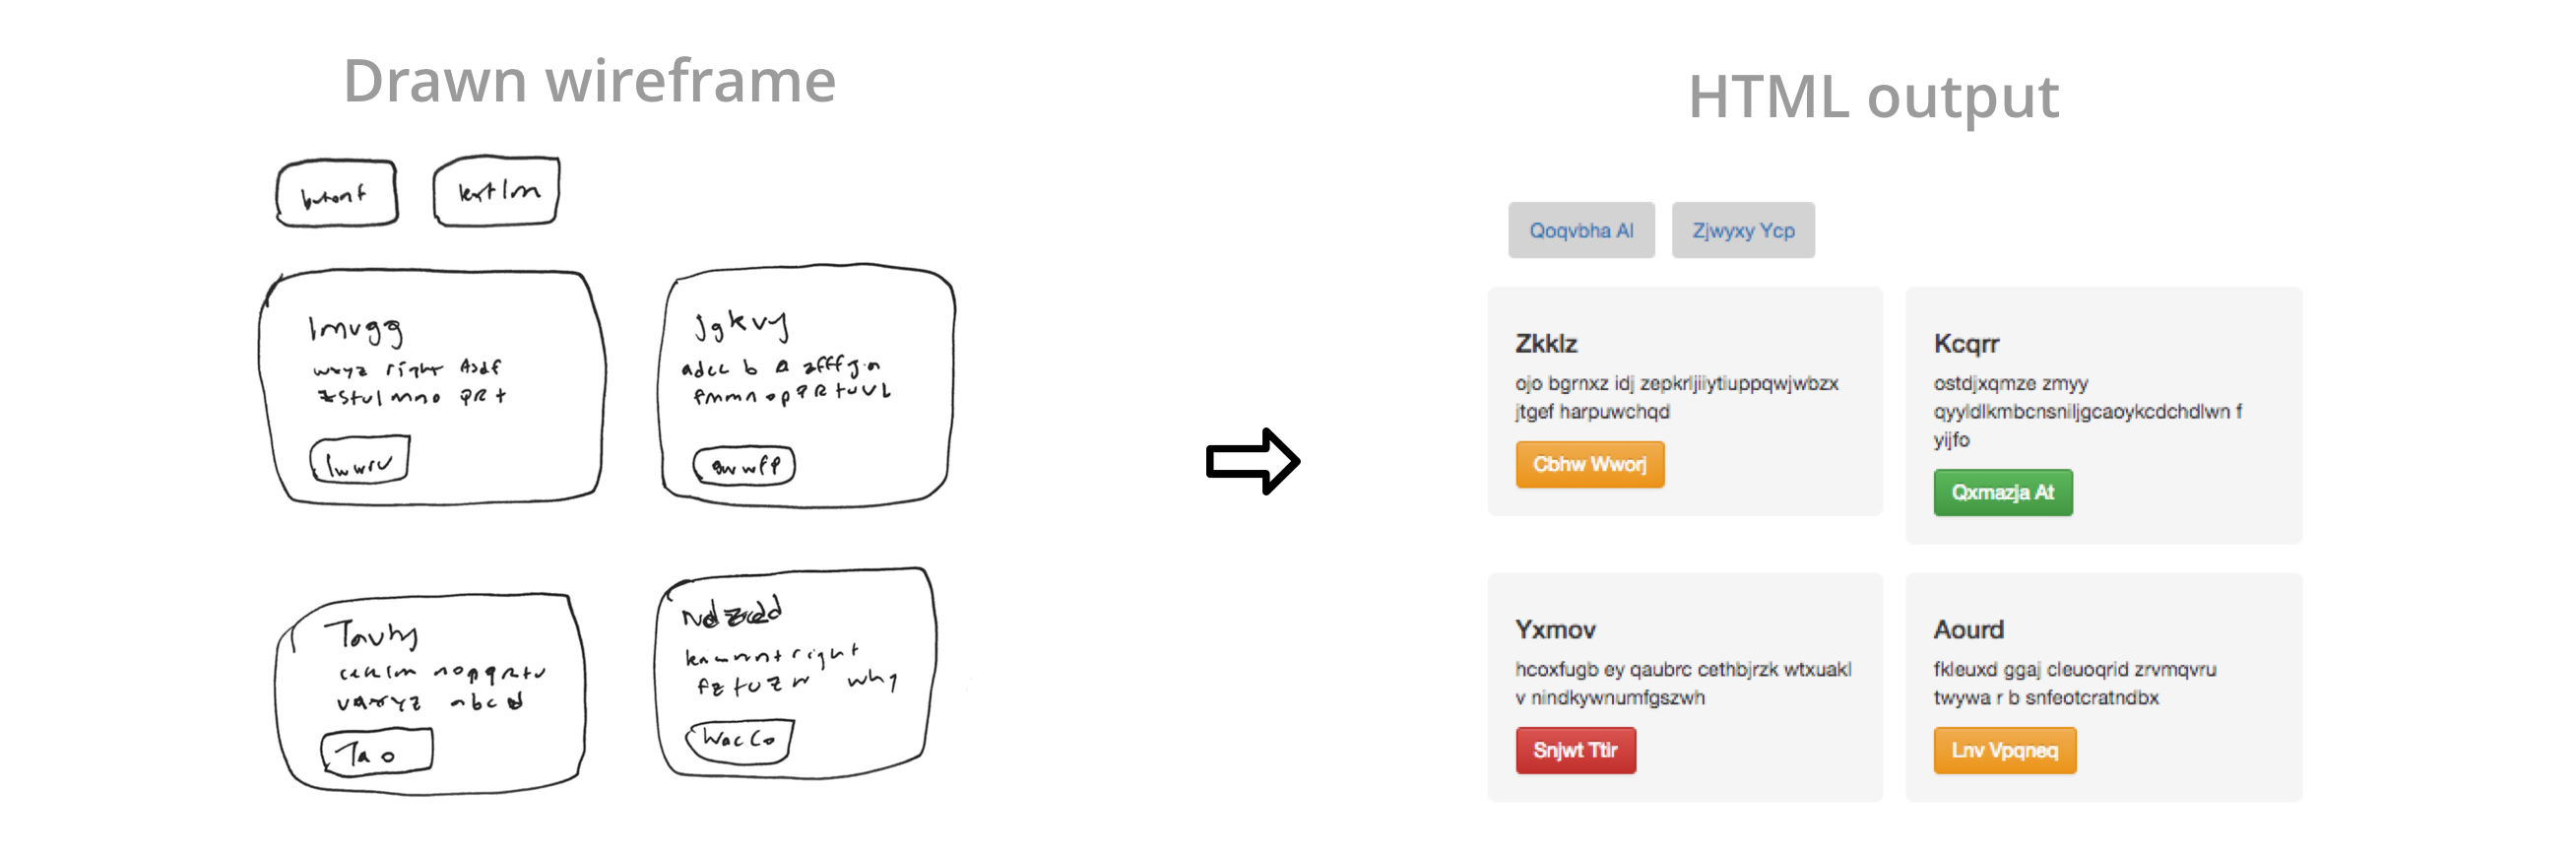Click the gray Qoqvbha Al button
This screenshot has height=855, width=2576.
[x=1581, y=231]
